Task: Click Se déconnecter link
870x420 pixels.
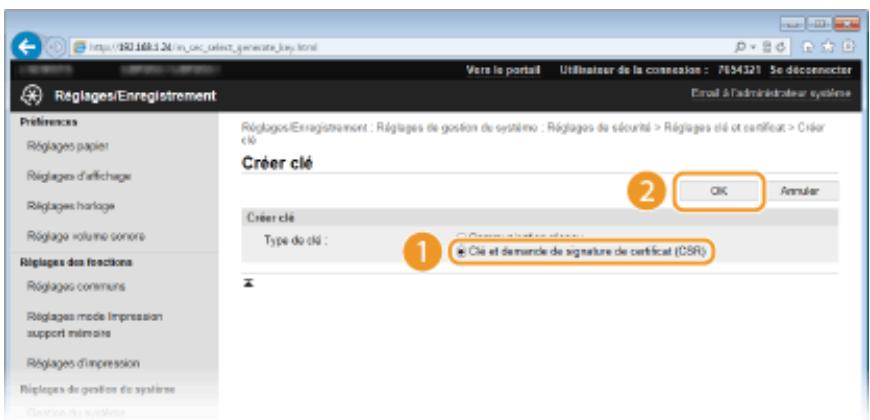Action: pos(811,70)
